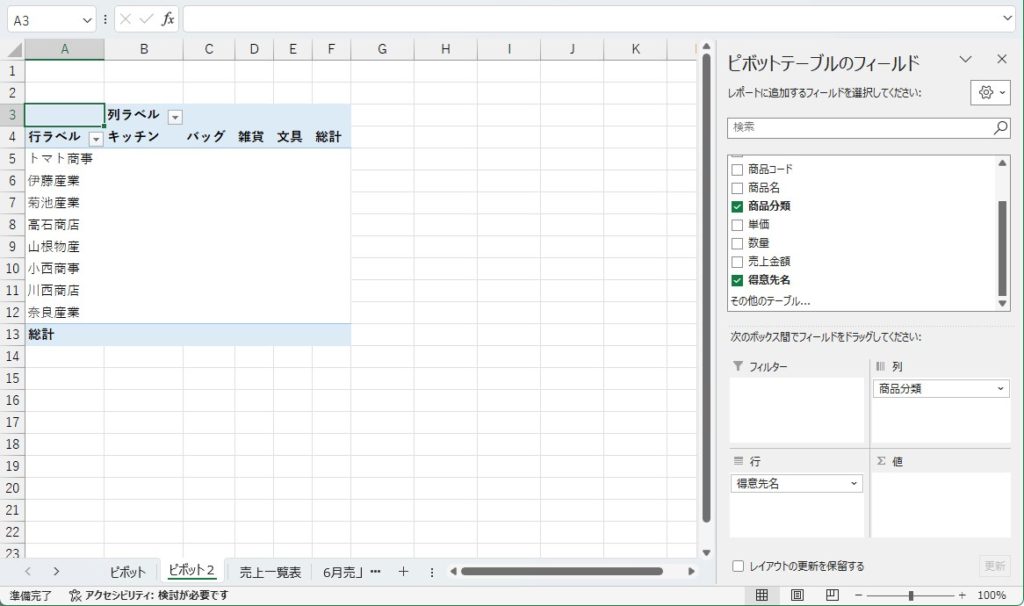
Task: Click the accessibility status message in status bar
Action: 148,595
